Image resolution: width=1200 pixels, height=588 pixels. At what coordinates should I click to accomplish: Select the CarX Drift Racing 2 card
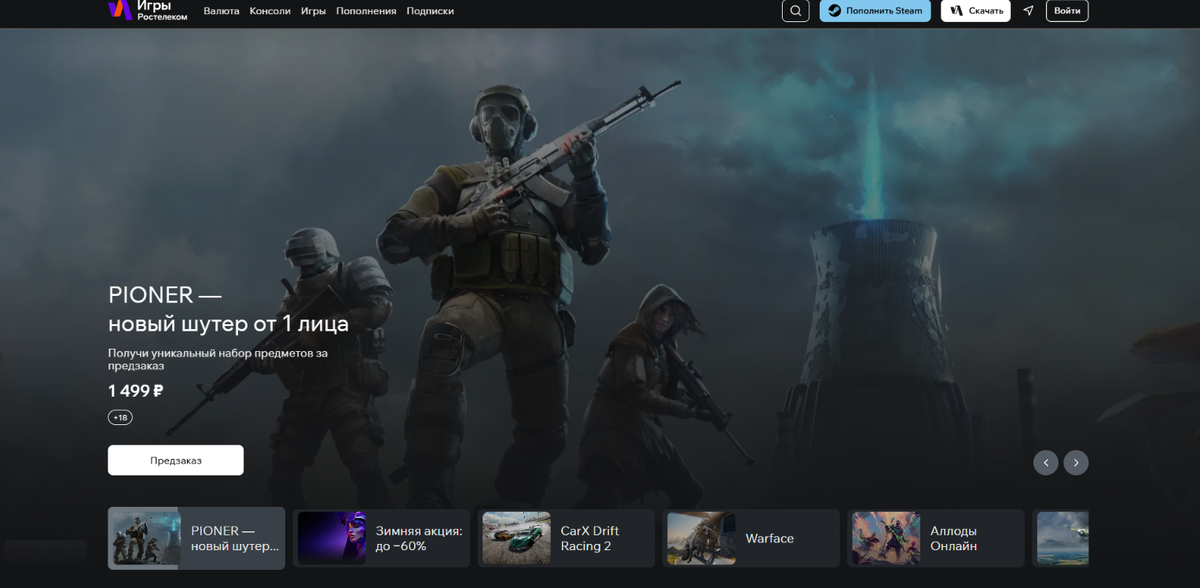pos(566,538)
